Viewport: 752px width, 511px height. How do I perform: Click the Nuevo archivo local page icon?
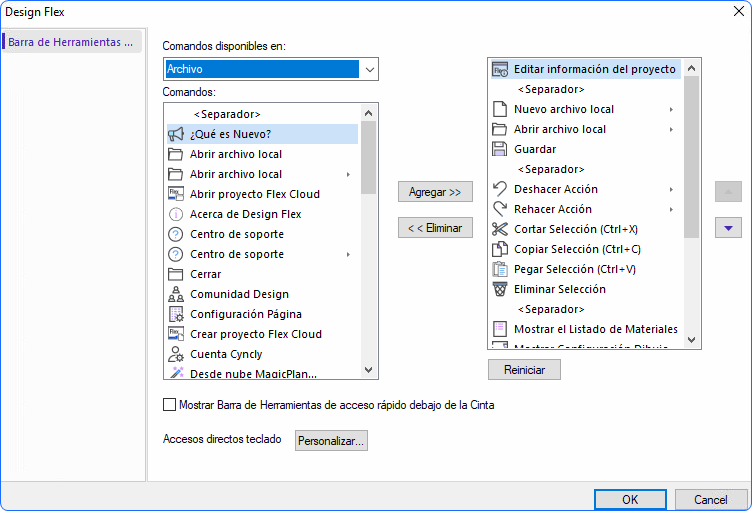500,109
